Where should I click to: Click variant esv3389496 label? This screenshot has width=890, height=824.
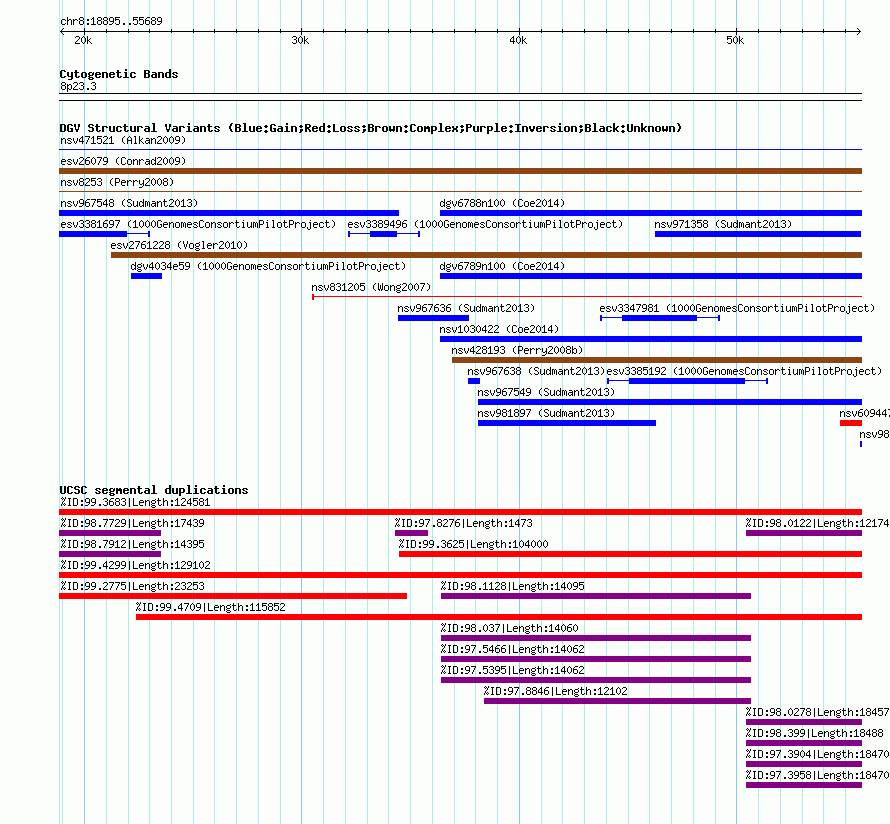tap(485, 224)
